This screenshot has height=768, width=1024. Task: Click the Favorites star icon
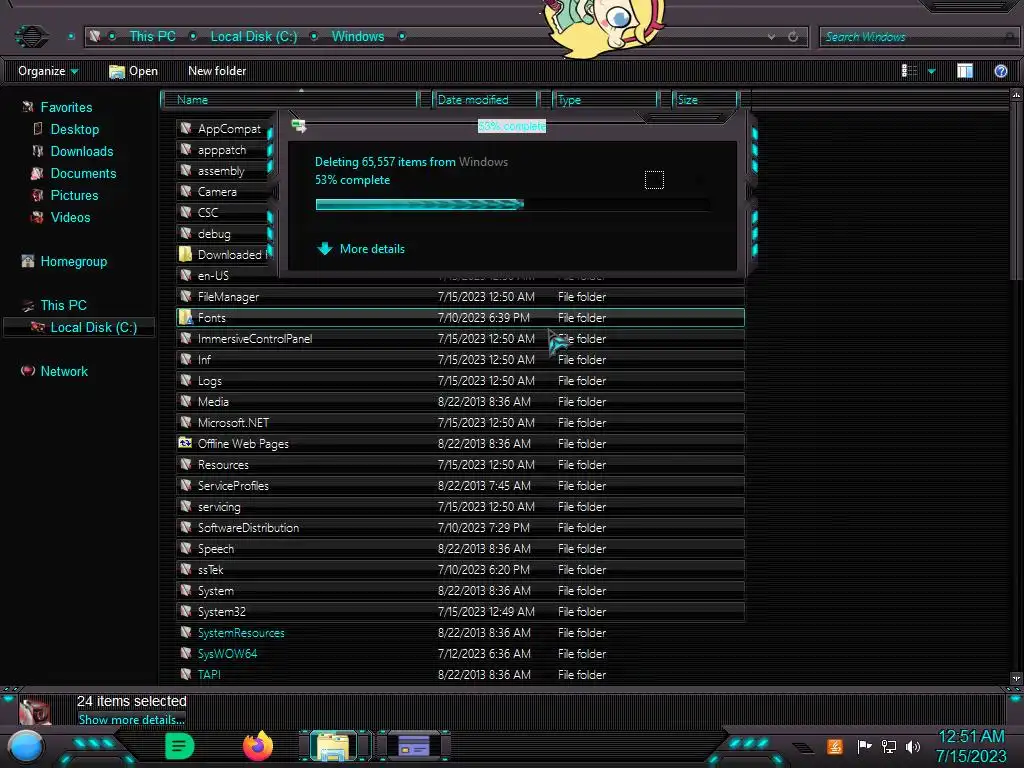27,107
